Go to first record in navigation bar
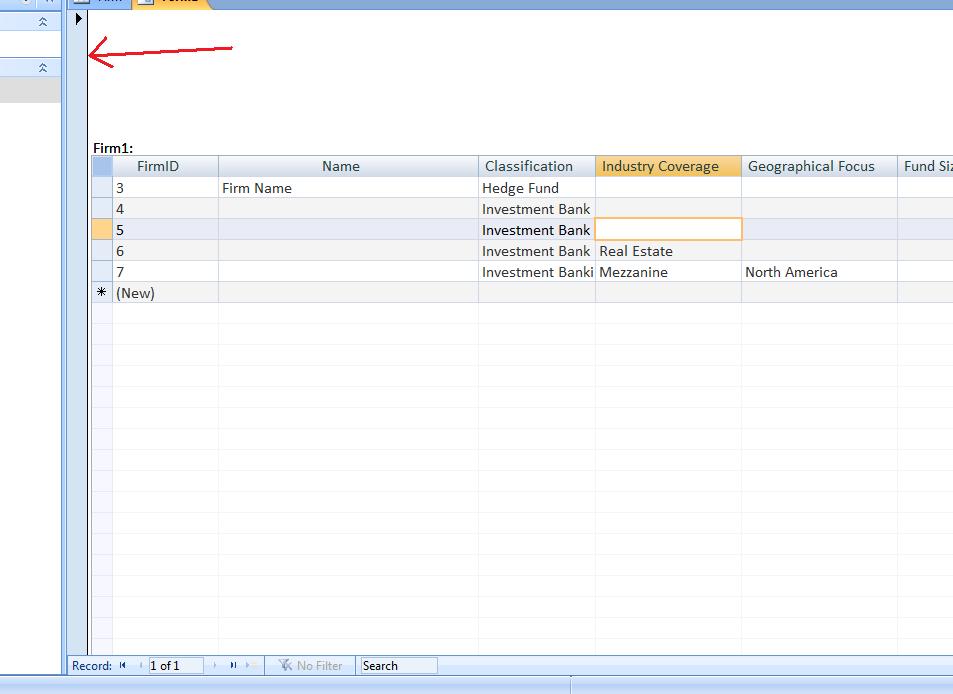The width and height of the screenshot is (953, 694). (x=123, y=665)
